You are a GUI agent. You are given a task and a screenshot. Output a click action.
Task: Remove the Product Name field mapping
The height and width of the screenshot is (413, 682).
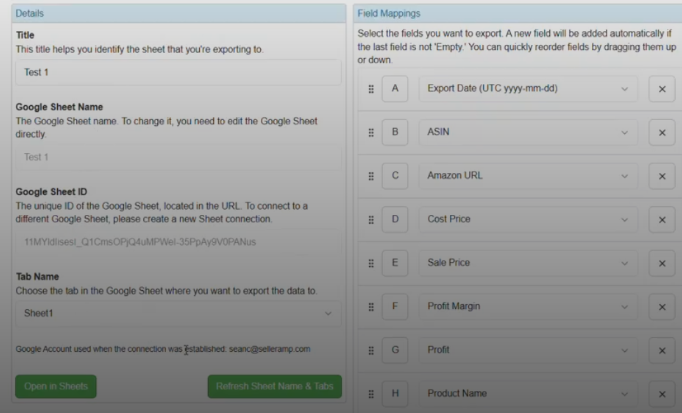pos(662,394)
